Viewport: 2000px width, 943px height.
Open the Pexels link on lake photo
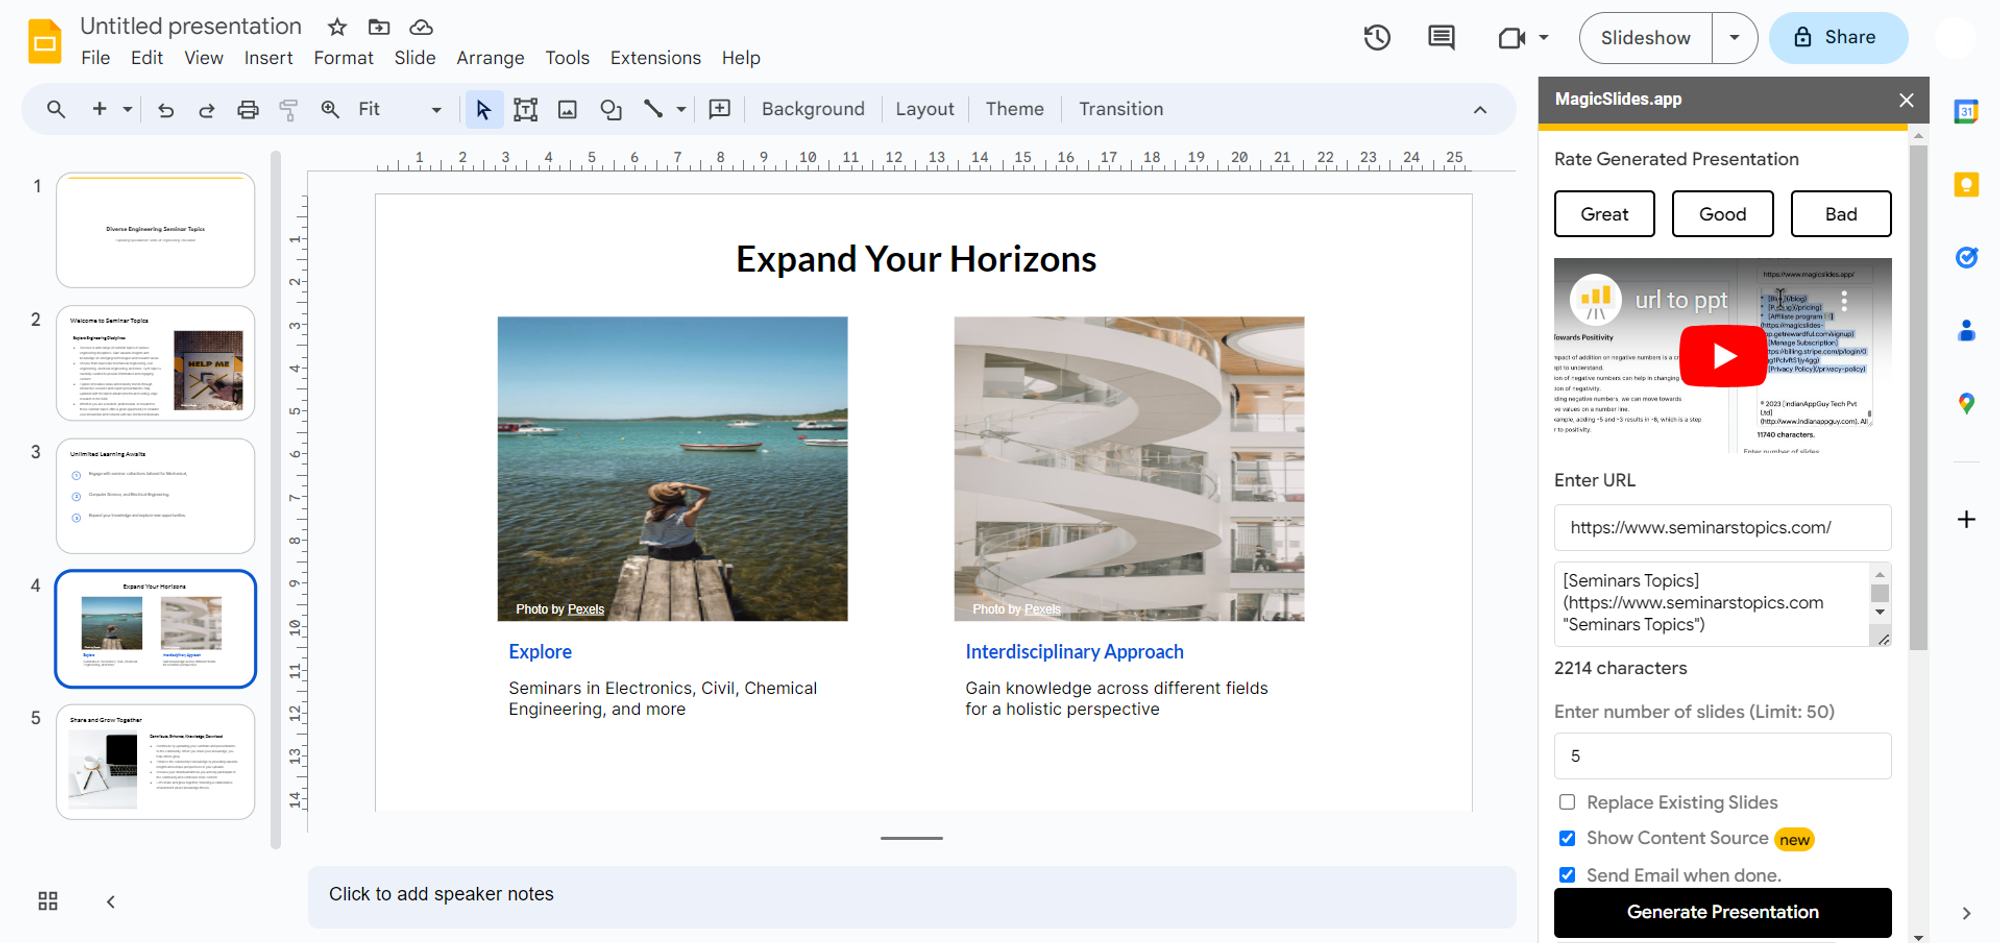[x=586, y=609]
